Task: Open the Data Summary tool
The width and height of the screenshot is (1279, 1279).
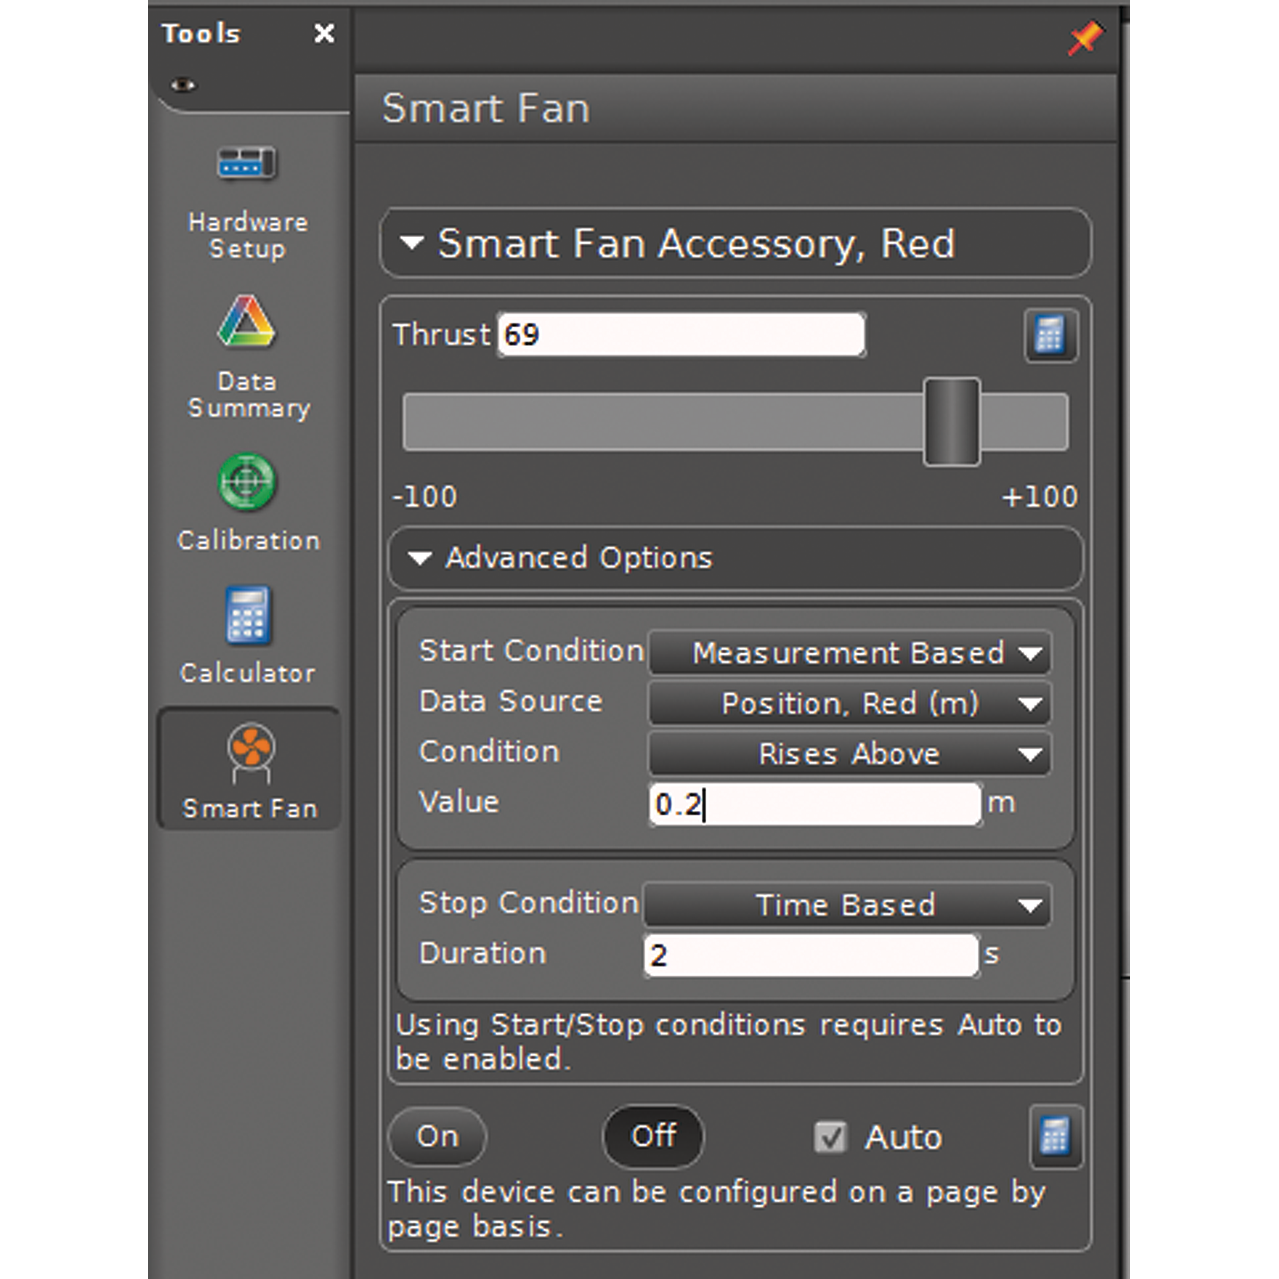Action: point(247,356)
